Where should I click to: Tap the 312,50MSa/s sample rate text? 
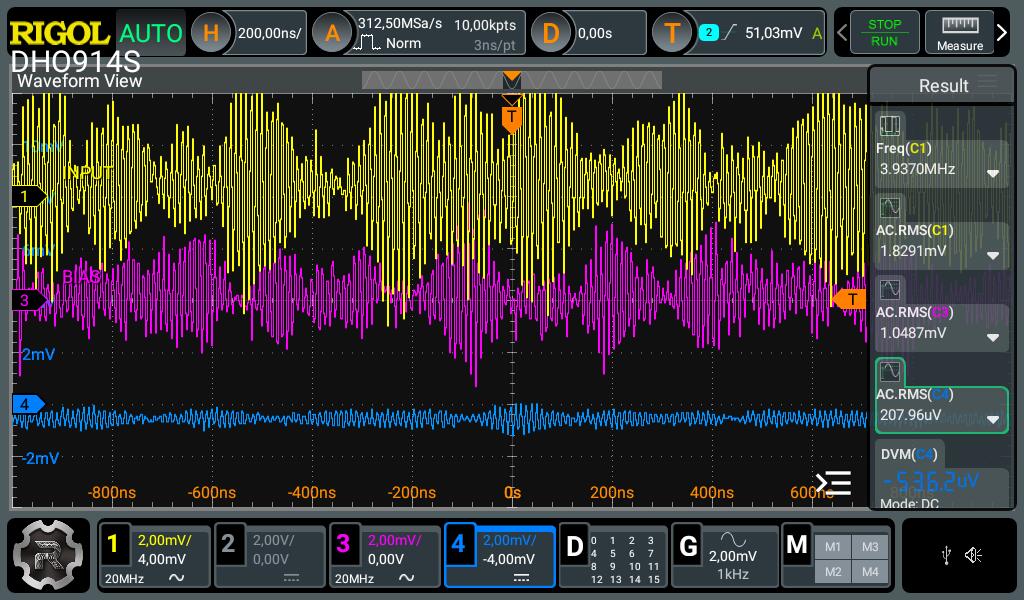tap(400, 24)
